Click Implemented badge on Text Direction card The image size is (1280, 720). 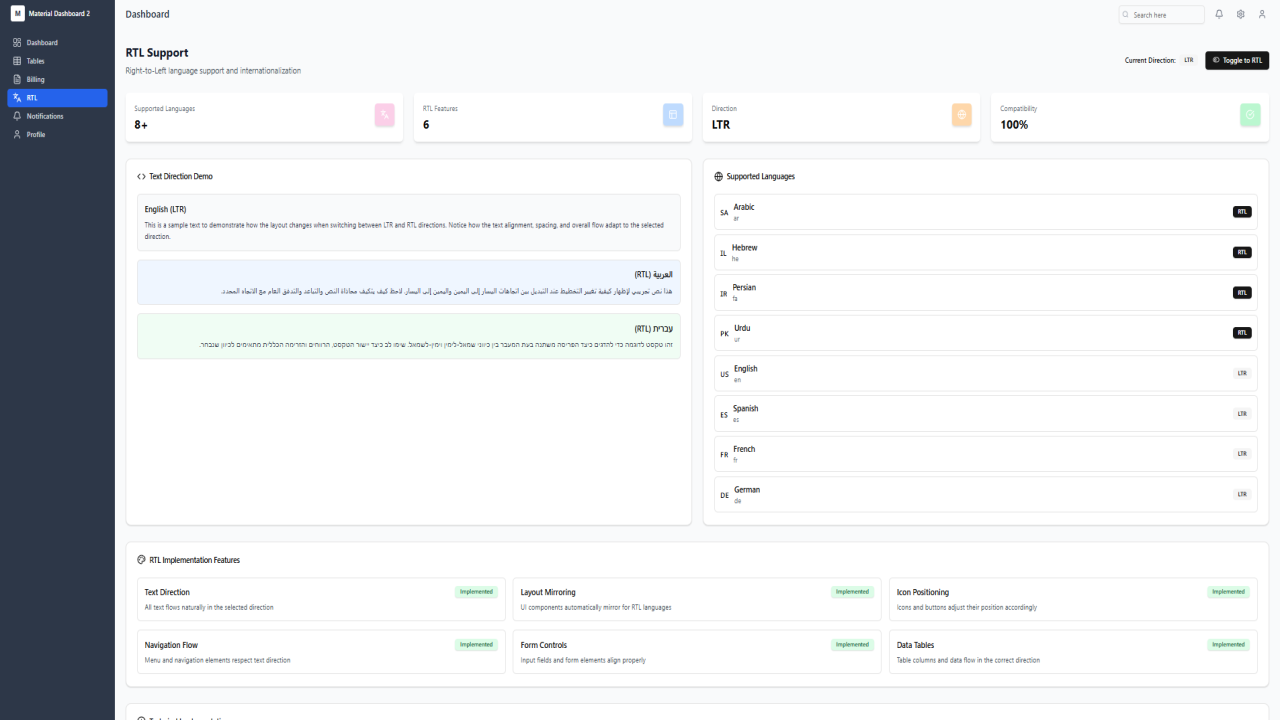point(476,592)
